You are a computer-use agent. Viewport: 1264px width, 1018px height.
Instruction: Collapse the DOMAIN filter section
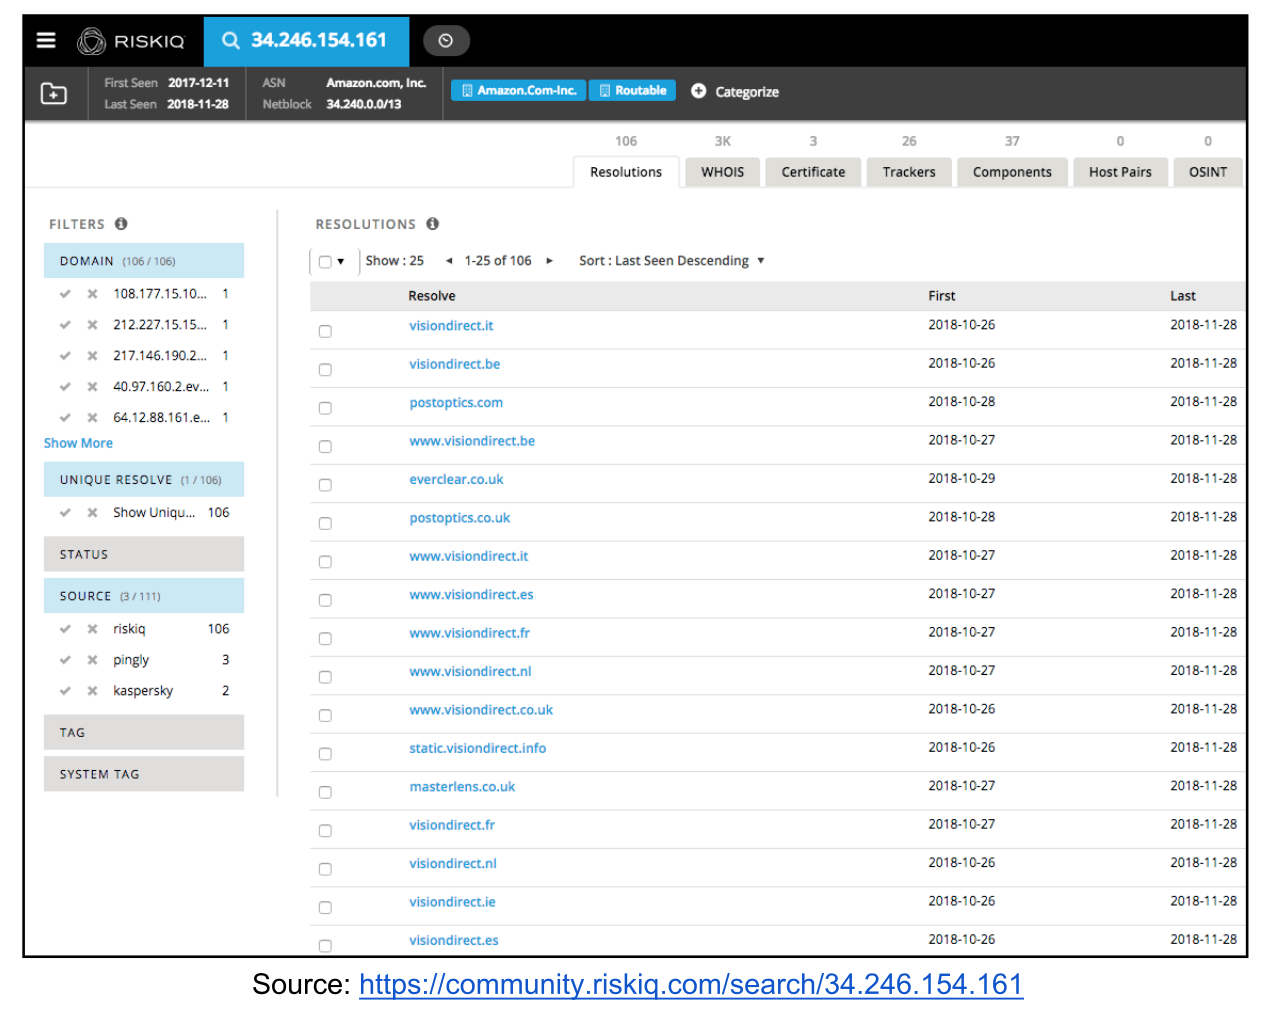click(144, 261)
